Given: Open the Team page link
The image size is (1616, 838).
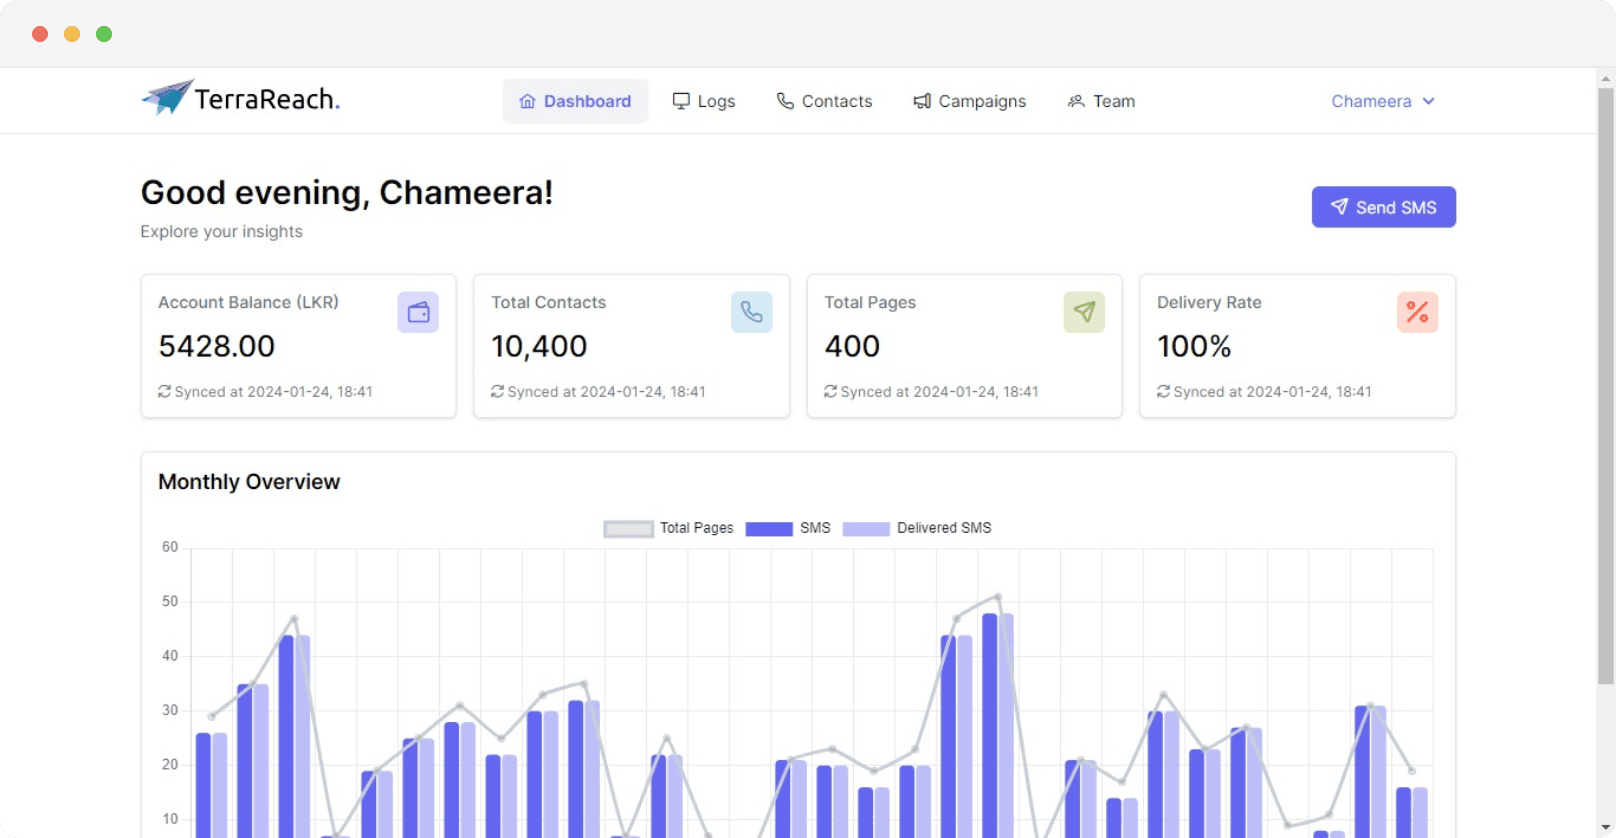Looking at the screenshot, I should (1101, 101).
